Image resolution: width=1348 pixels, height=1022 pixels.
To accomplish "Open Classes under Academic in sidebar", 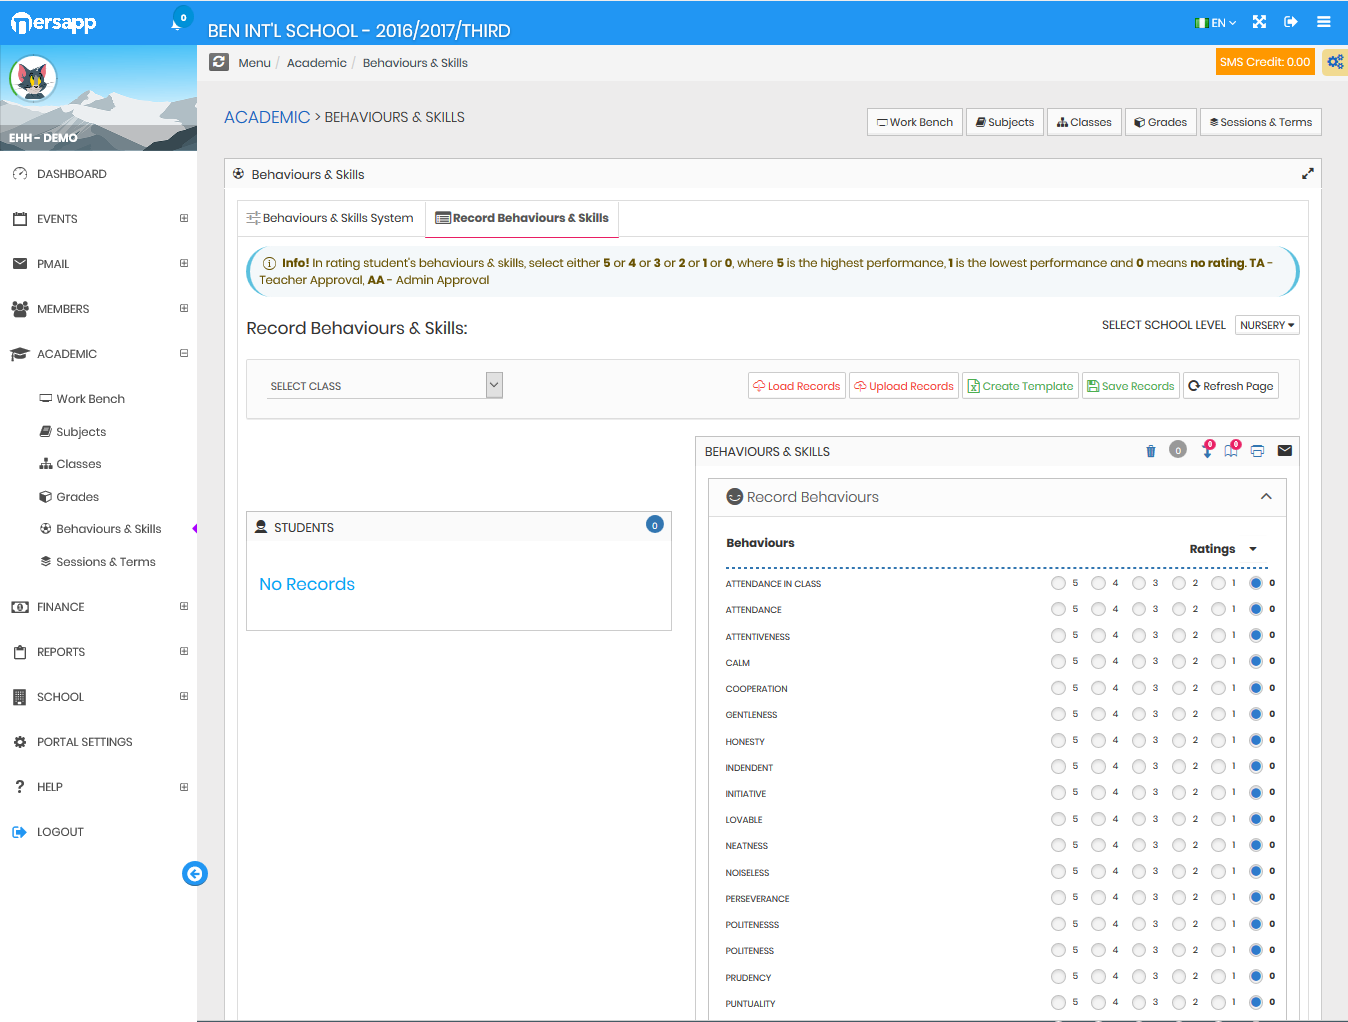I will (x=78, y=464).
